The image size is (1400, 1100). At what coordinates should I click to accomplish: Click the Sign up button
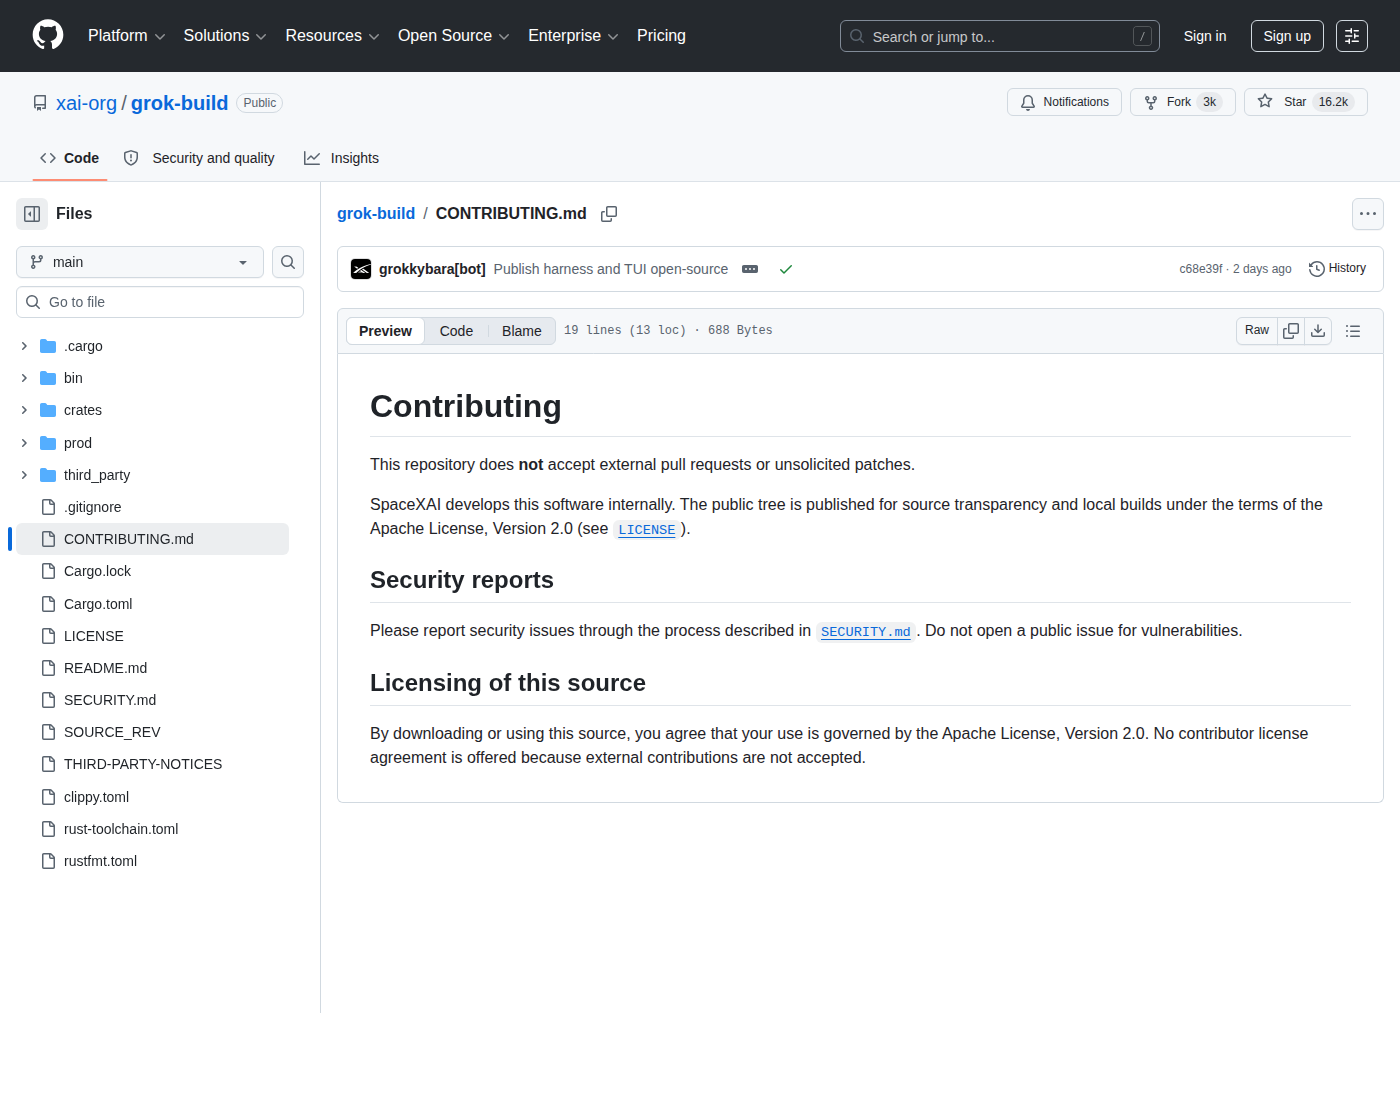tap(1287, 36)
